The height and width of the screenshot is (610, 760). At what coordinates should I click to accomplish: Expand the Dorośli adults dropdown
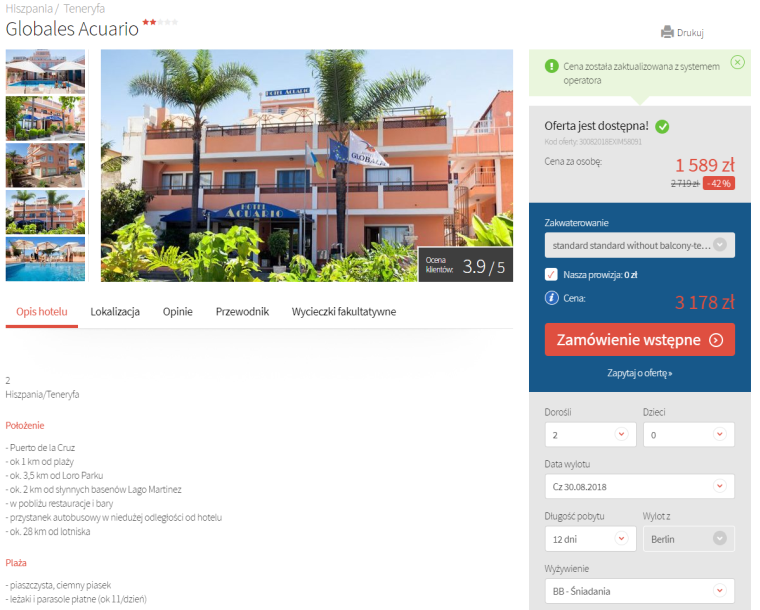click(590, 435)
